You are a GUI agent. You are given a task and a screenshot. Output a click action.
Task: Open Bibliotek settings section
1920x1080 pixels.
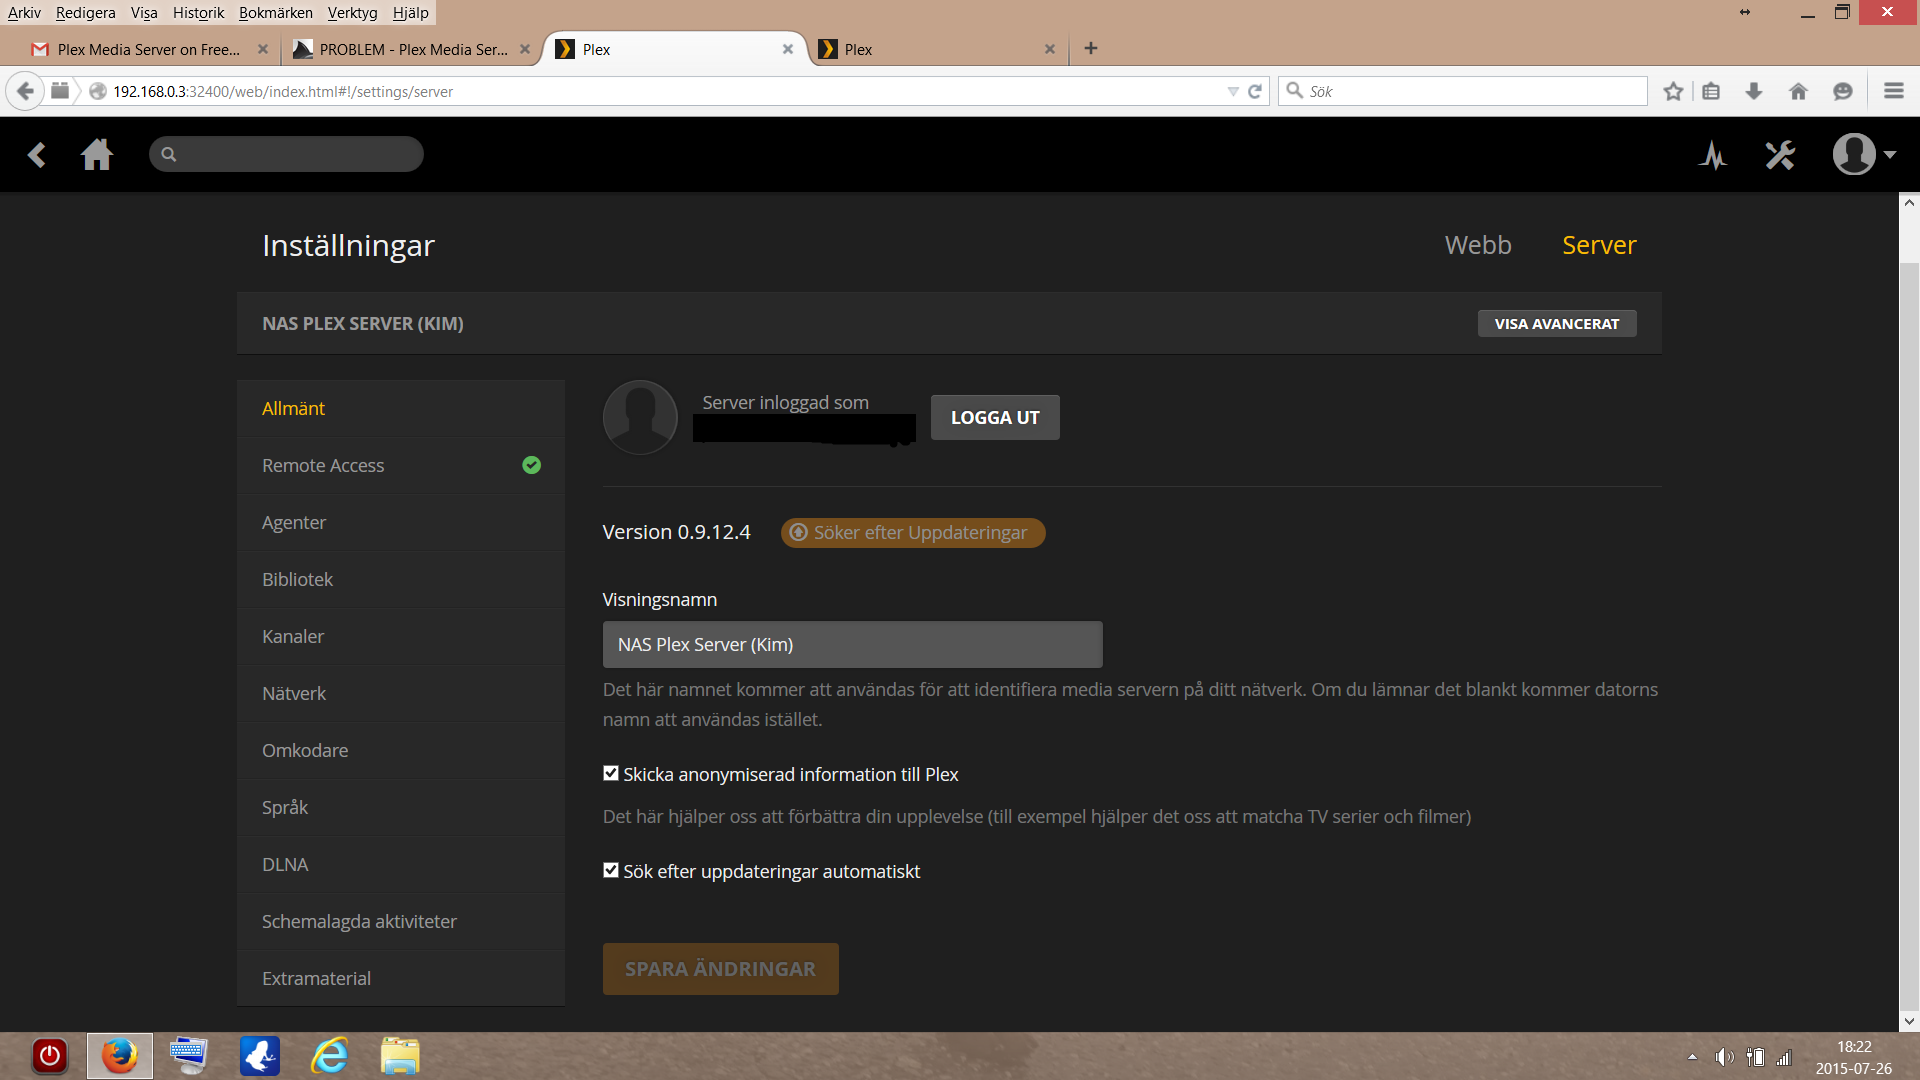coord(401,579)
